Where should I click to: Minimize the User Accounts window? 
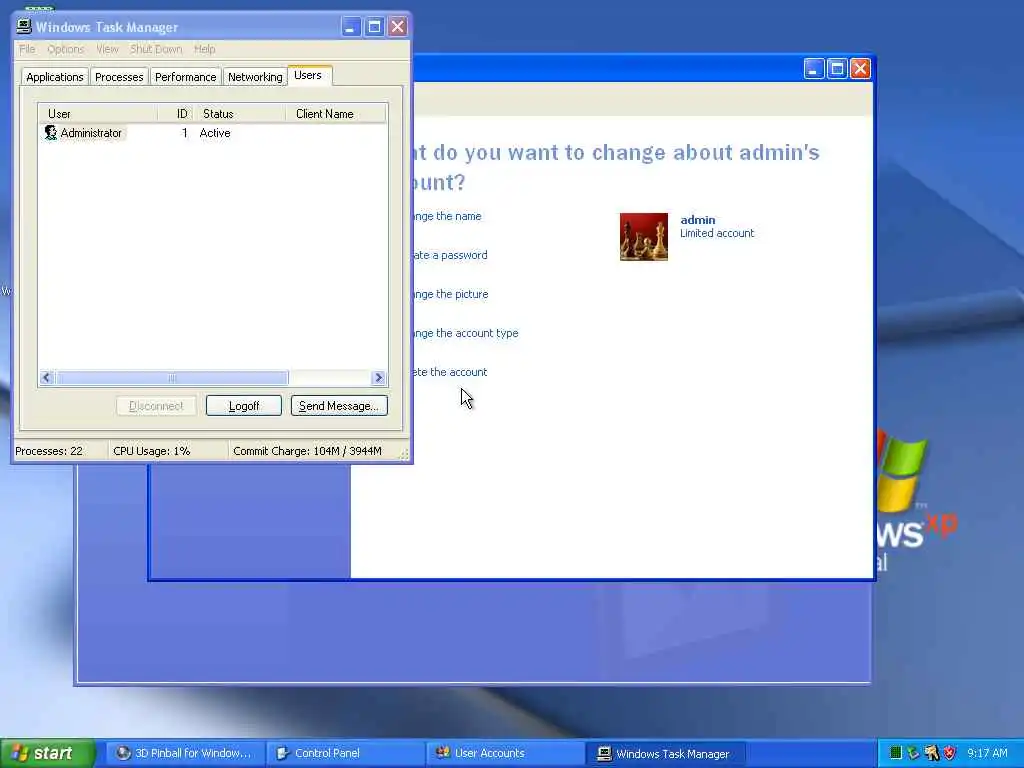pos(814,69)
